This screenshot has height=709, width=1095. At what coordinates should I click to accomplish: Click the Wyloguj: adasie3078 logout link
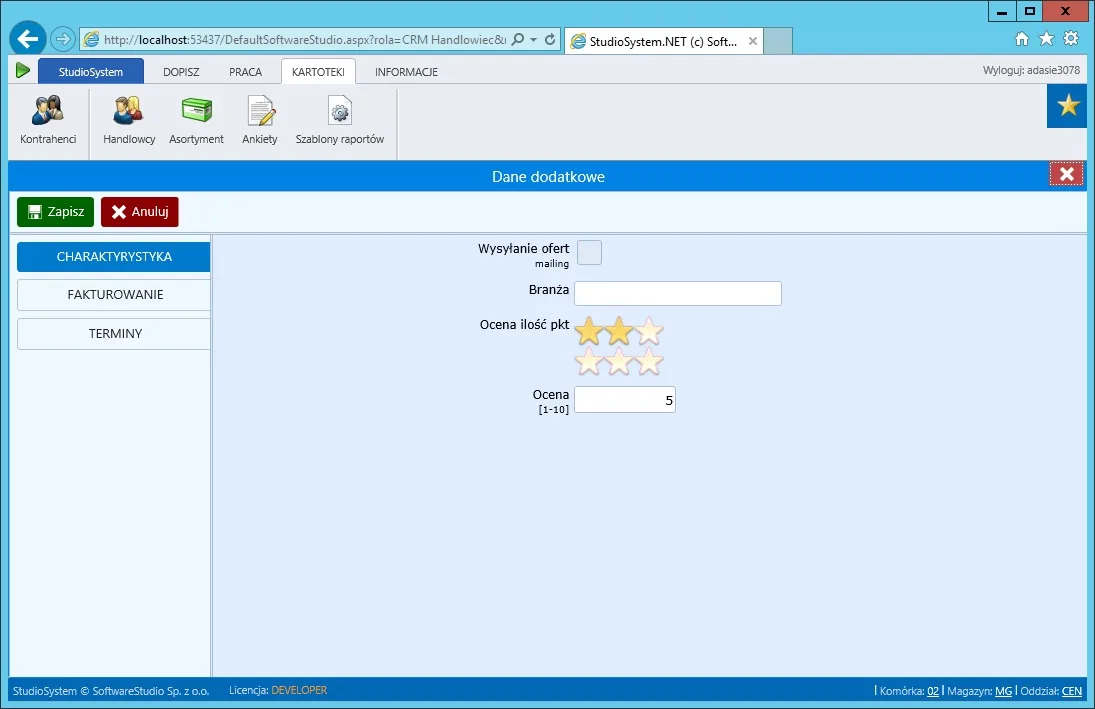pos(1031,70)
